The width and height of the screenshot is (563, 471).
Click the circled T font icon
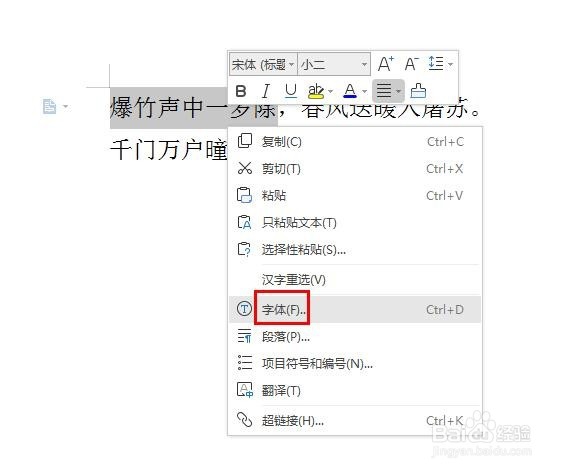(x=245, y=309)
